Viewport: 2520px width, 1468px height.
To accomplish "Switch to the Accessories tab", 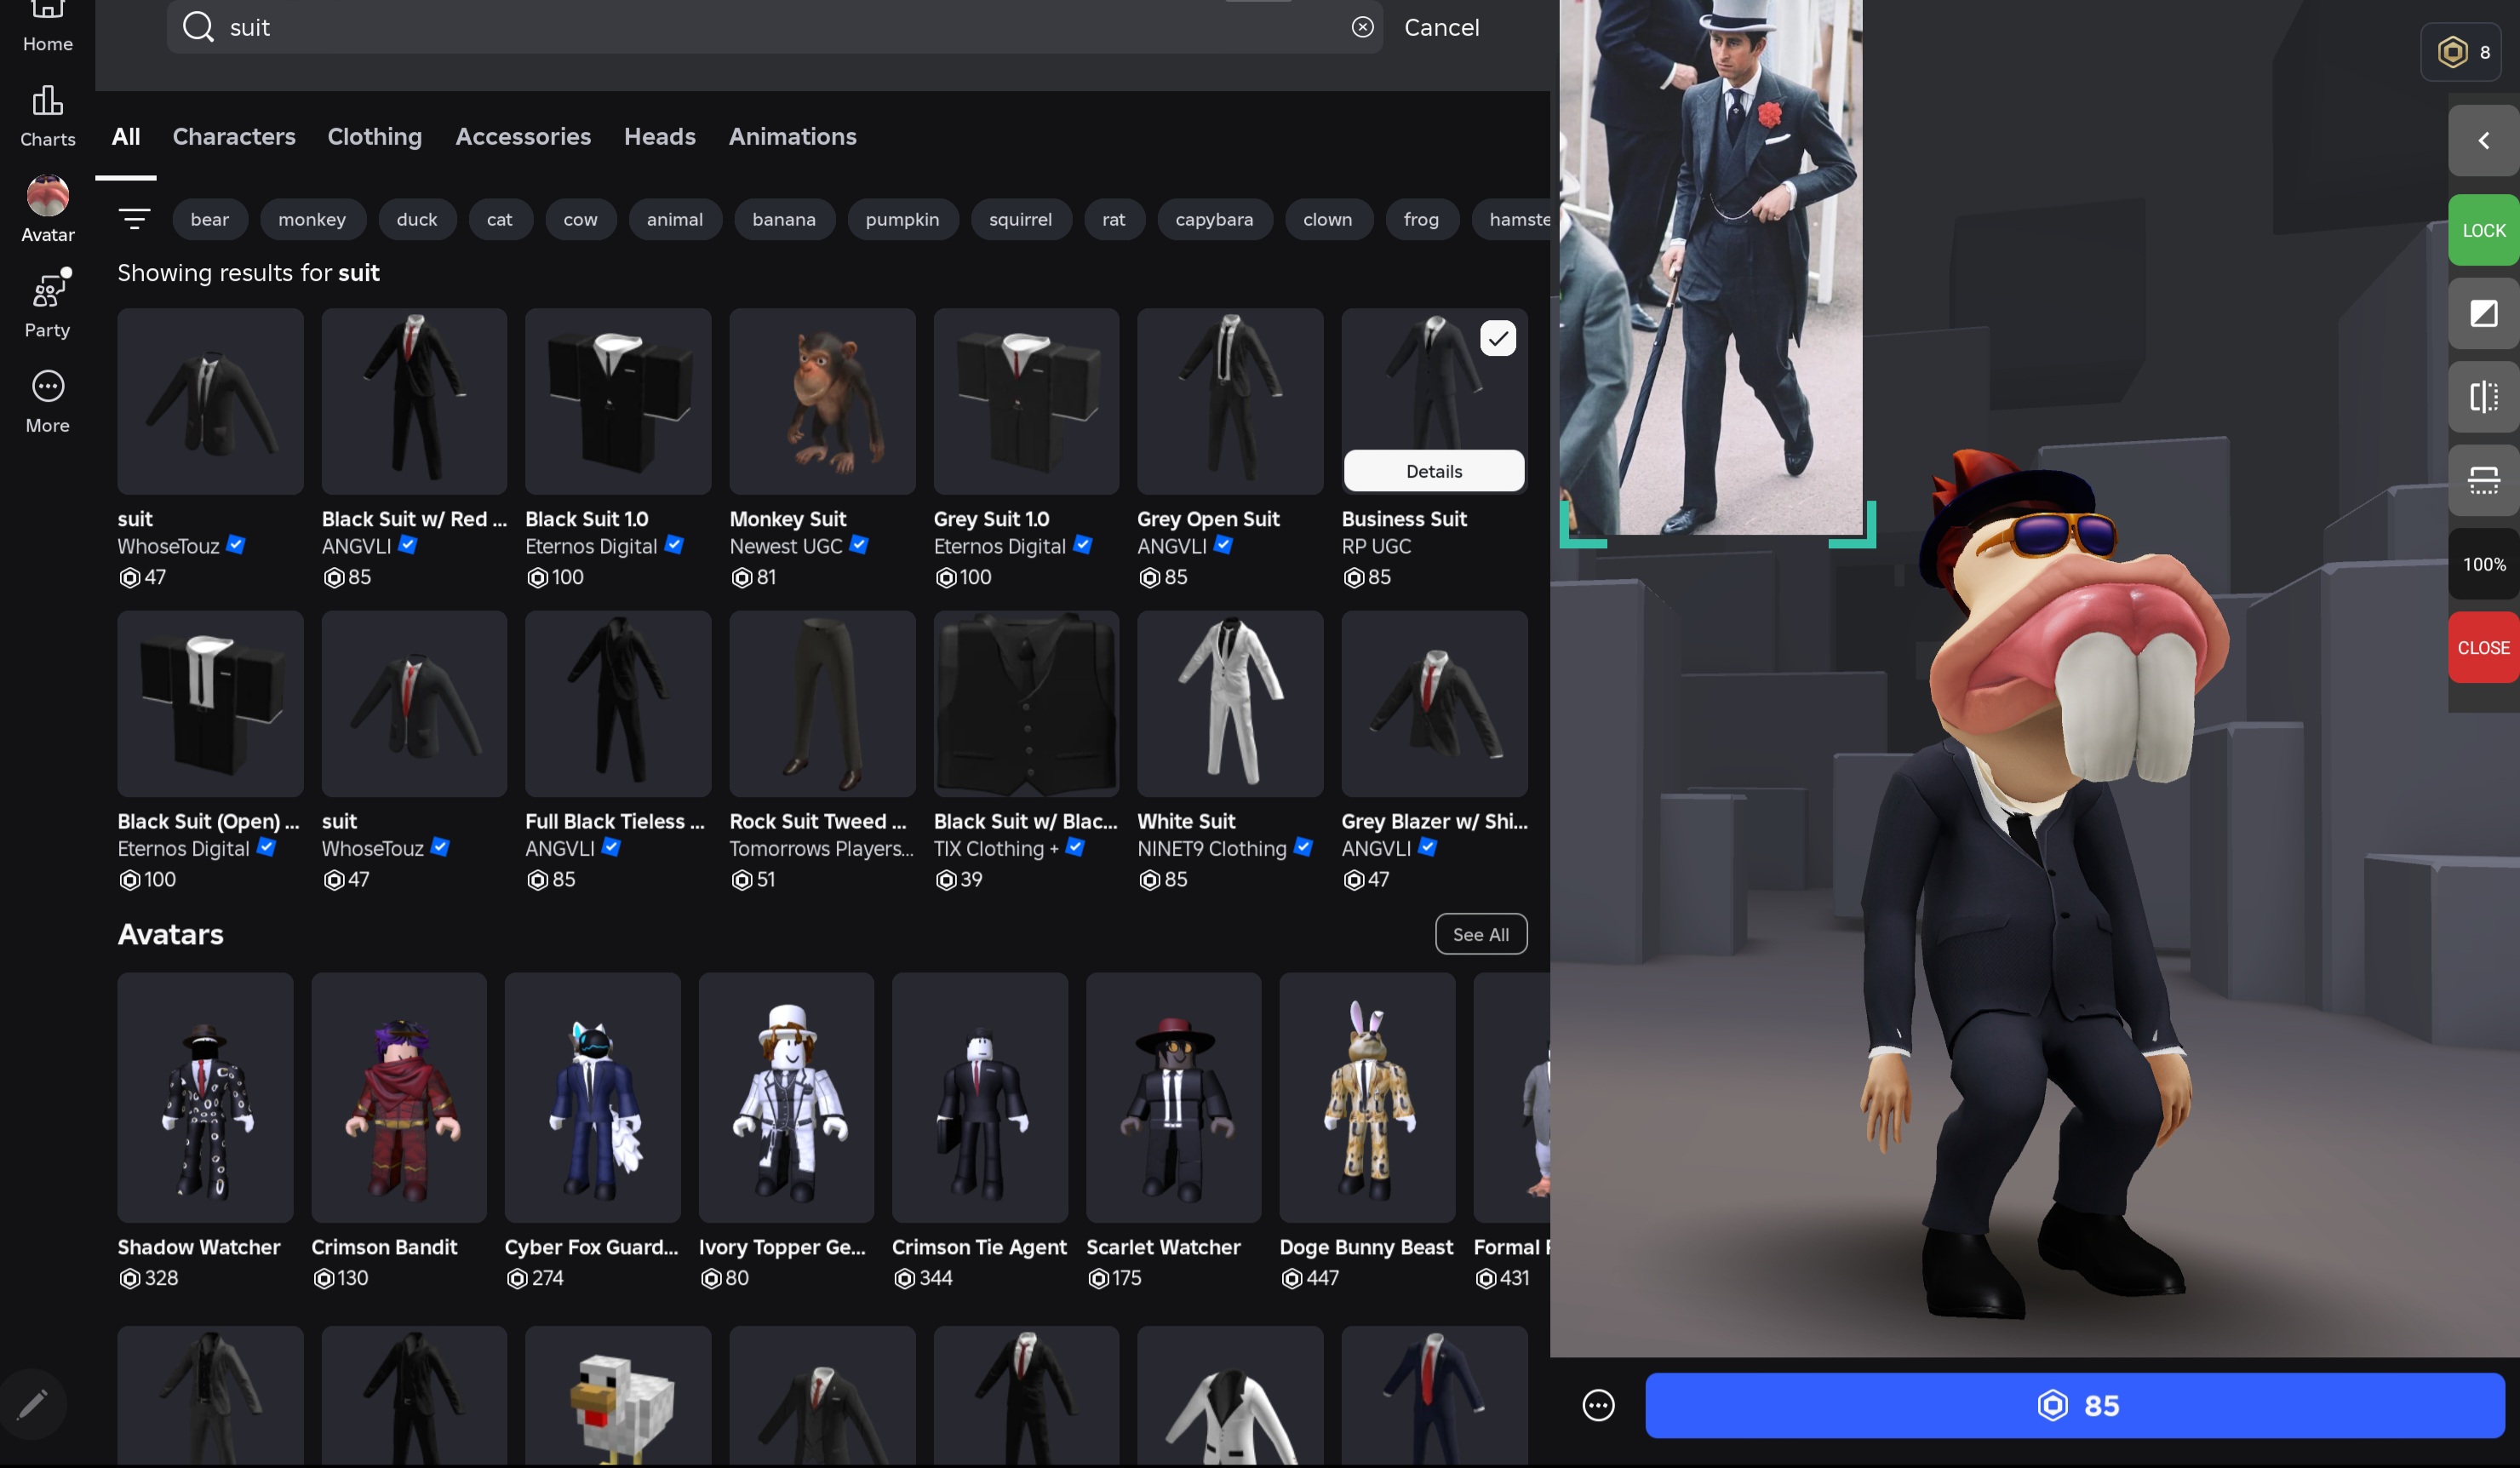I will pos(523,136).
